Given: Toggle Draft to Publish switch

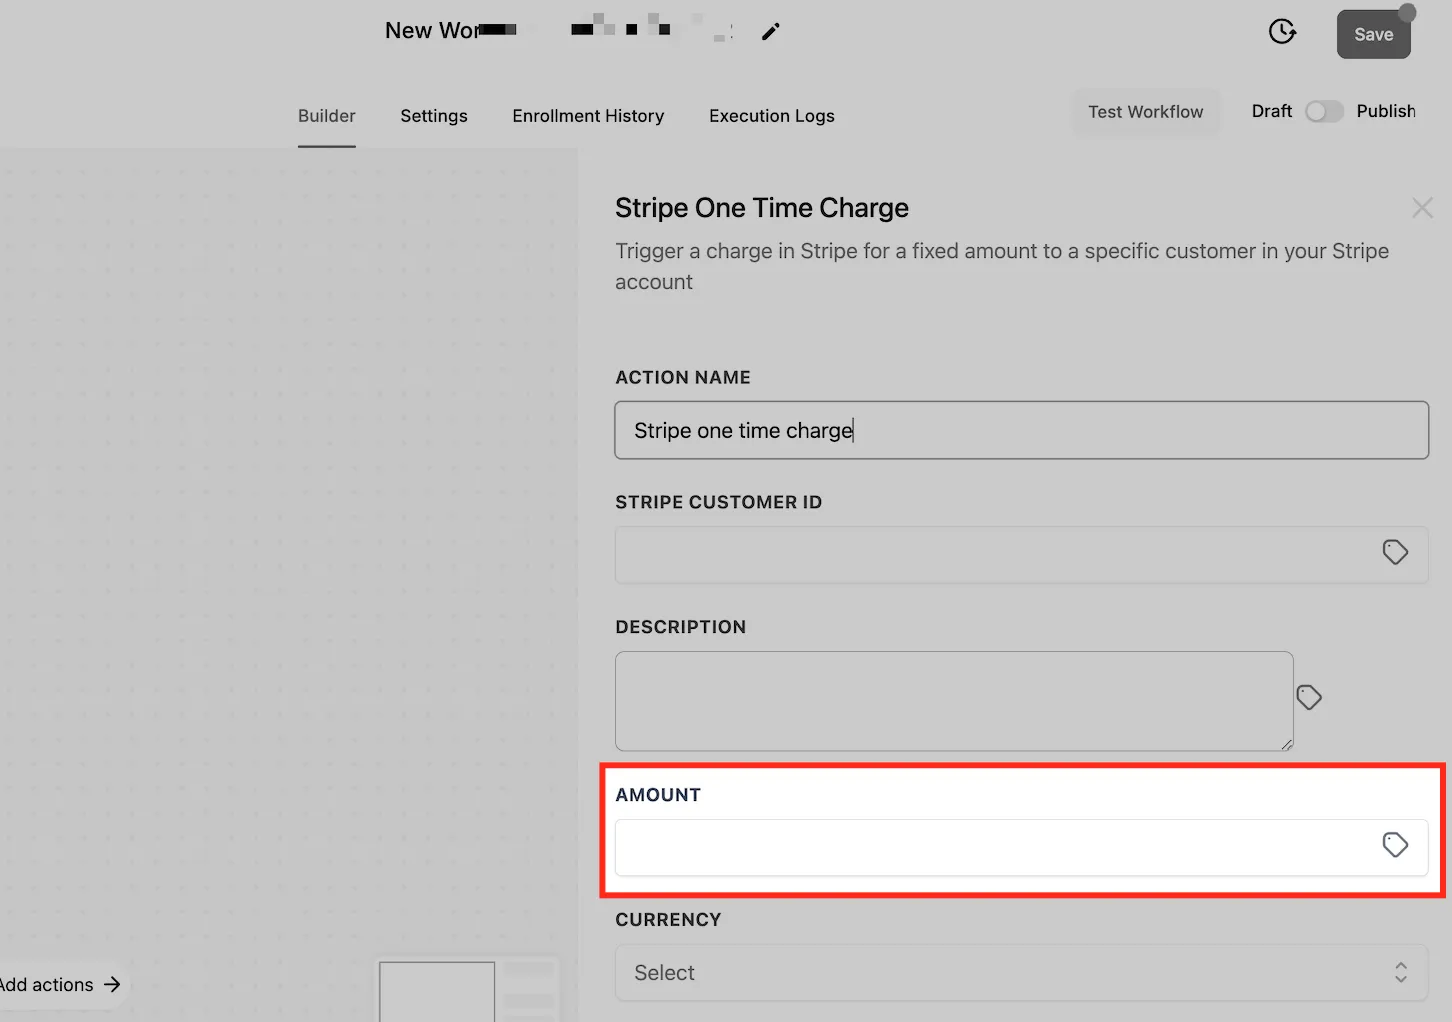Looking at the screenshot, I should (x=1324, y=111).
